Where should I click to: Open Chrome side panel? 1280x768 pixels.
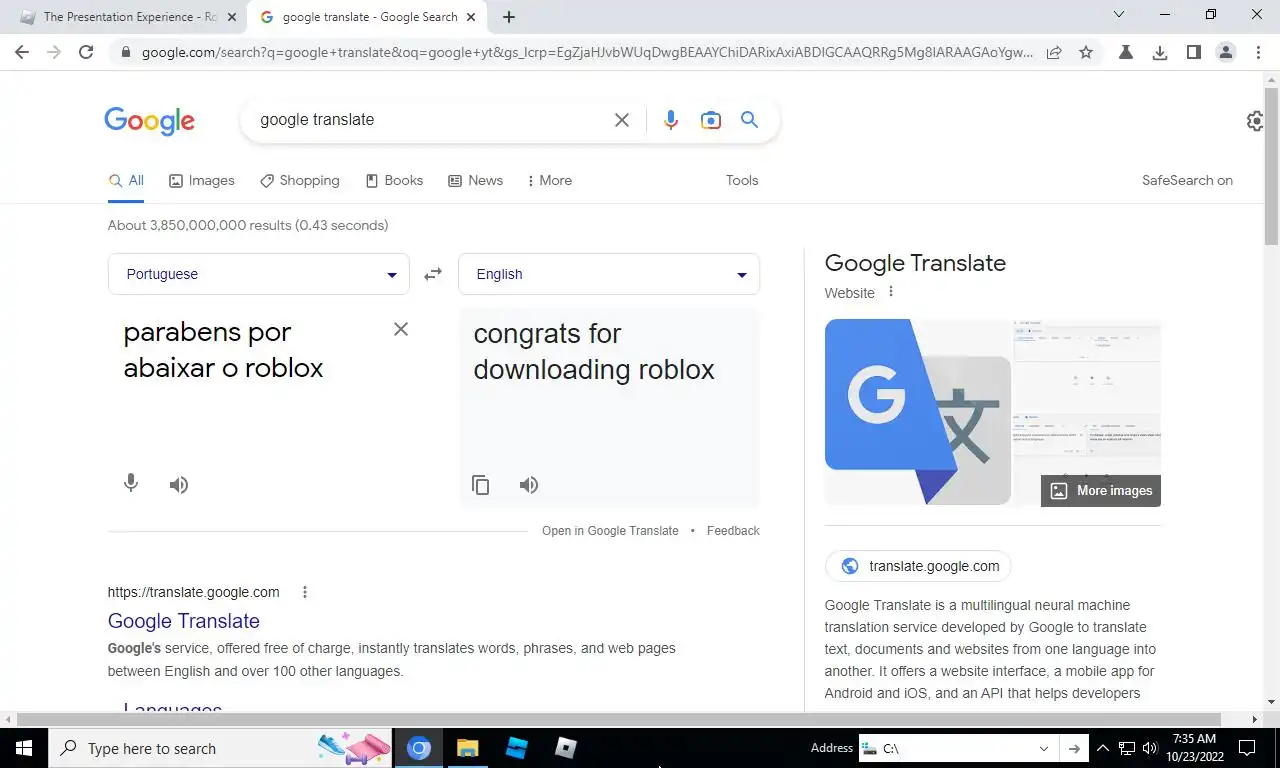[1193, 52]
